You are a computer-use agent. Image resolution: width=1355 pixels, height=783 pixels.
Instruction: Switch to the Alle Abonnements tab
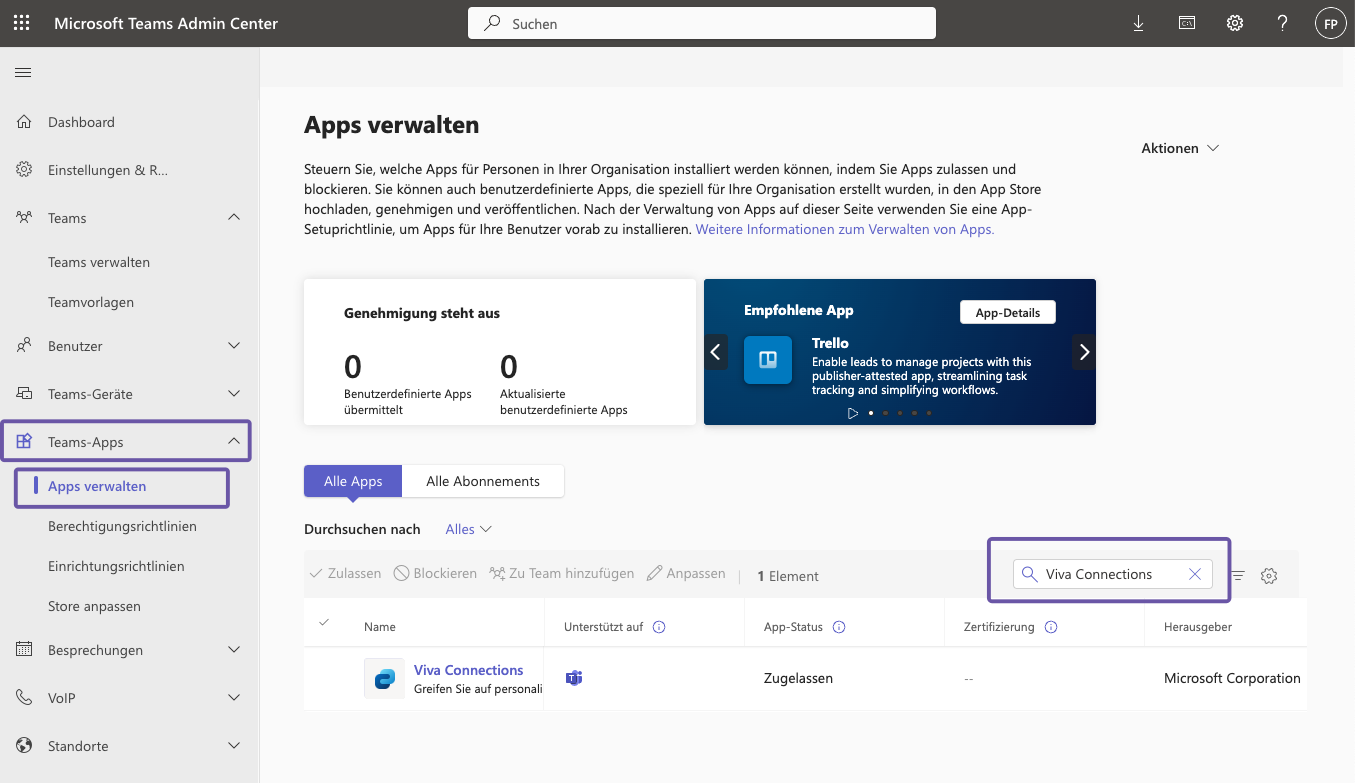click(483, 481)
